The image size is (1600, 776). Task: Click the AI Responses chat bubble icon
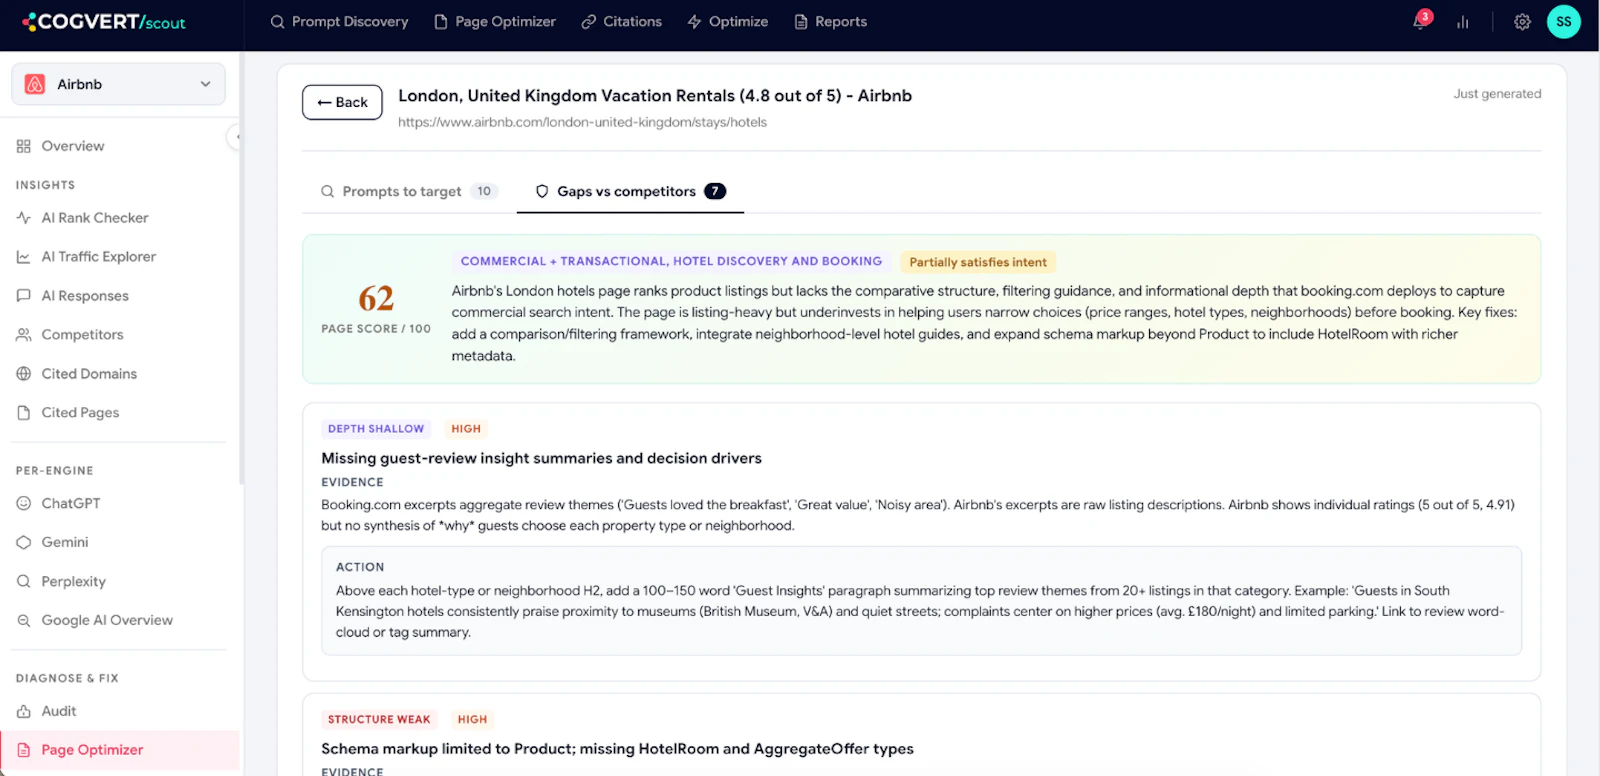(24, 296)
